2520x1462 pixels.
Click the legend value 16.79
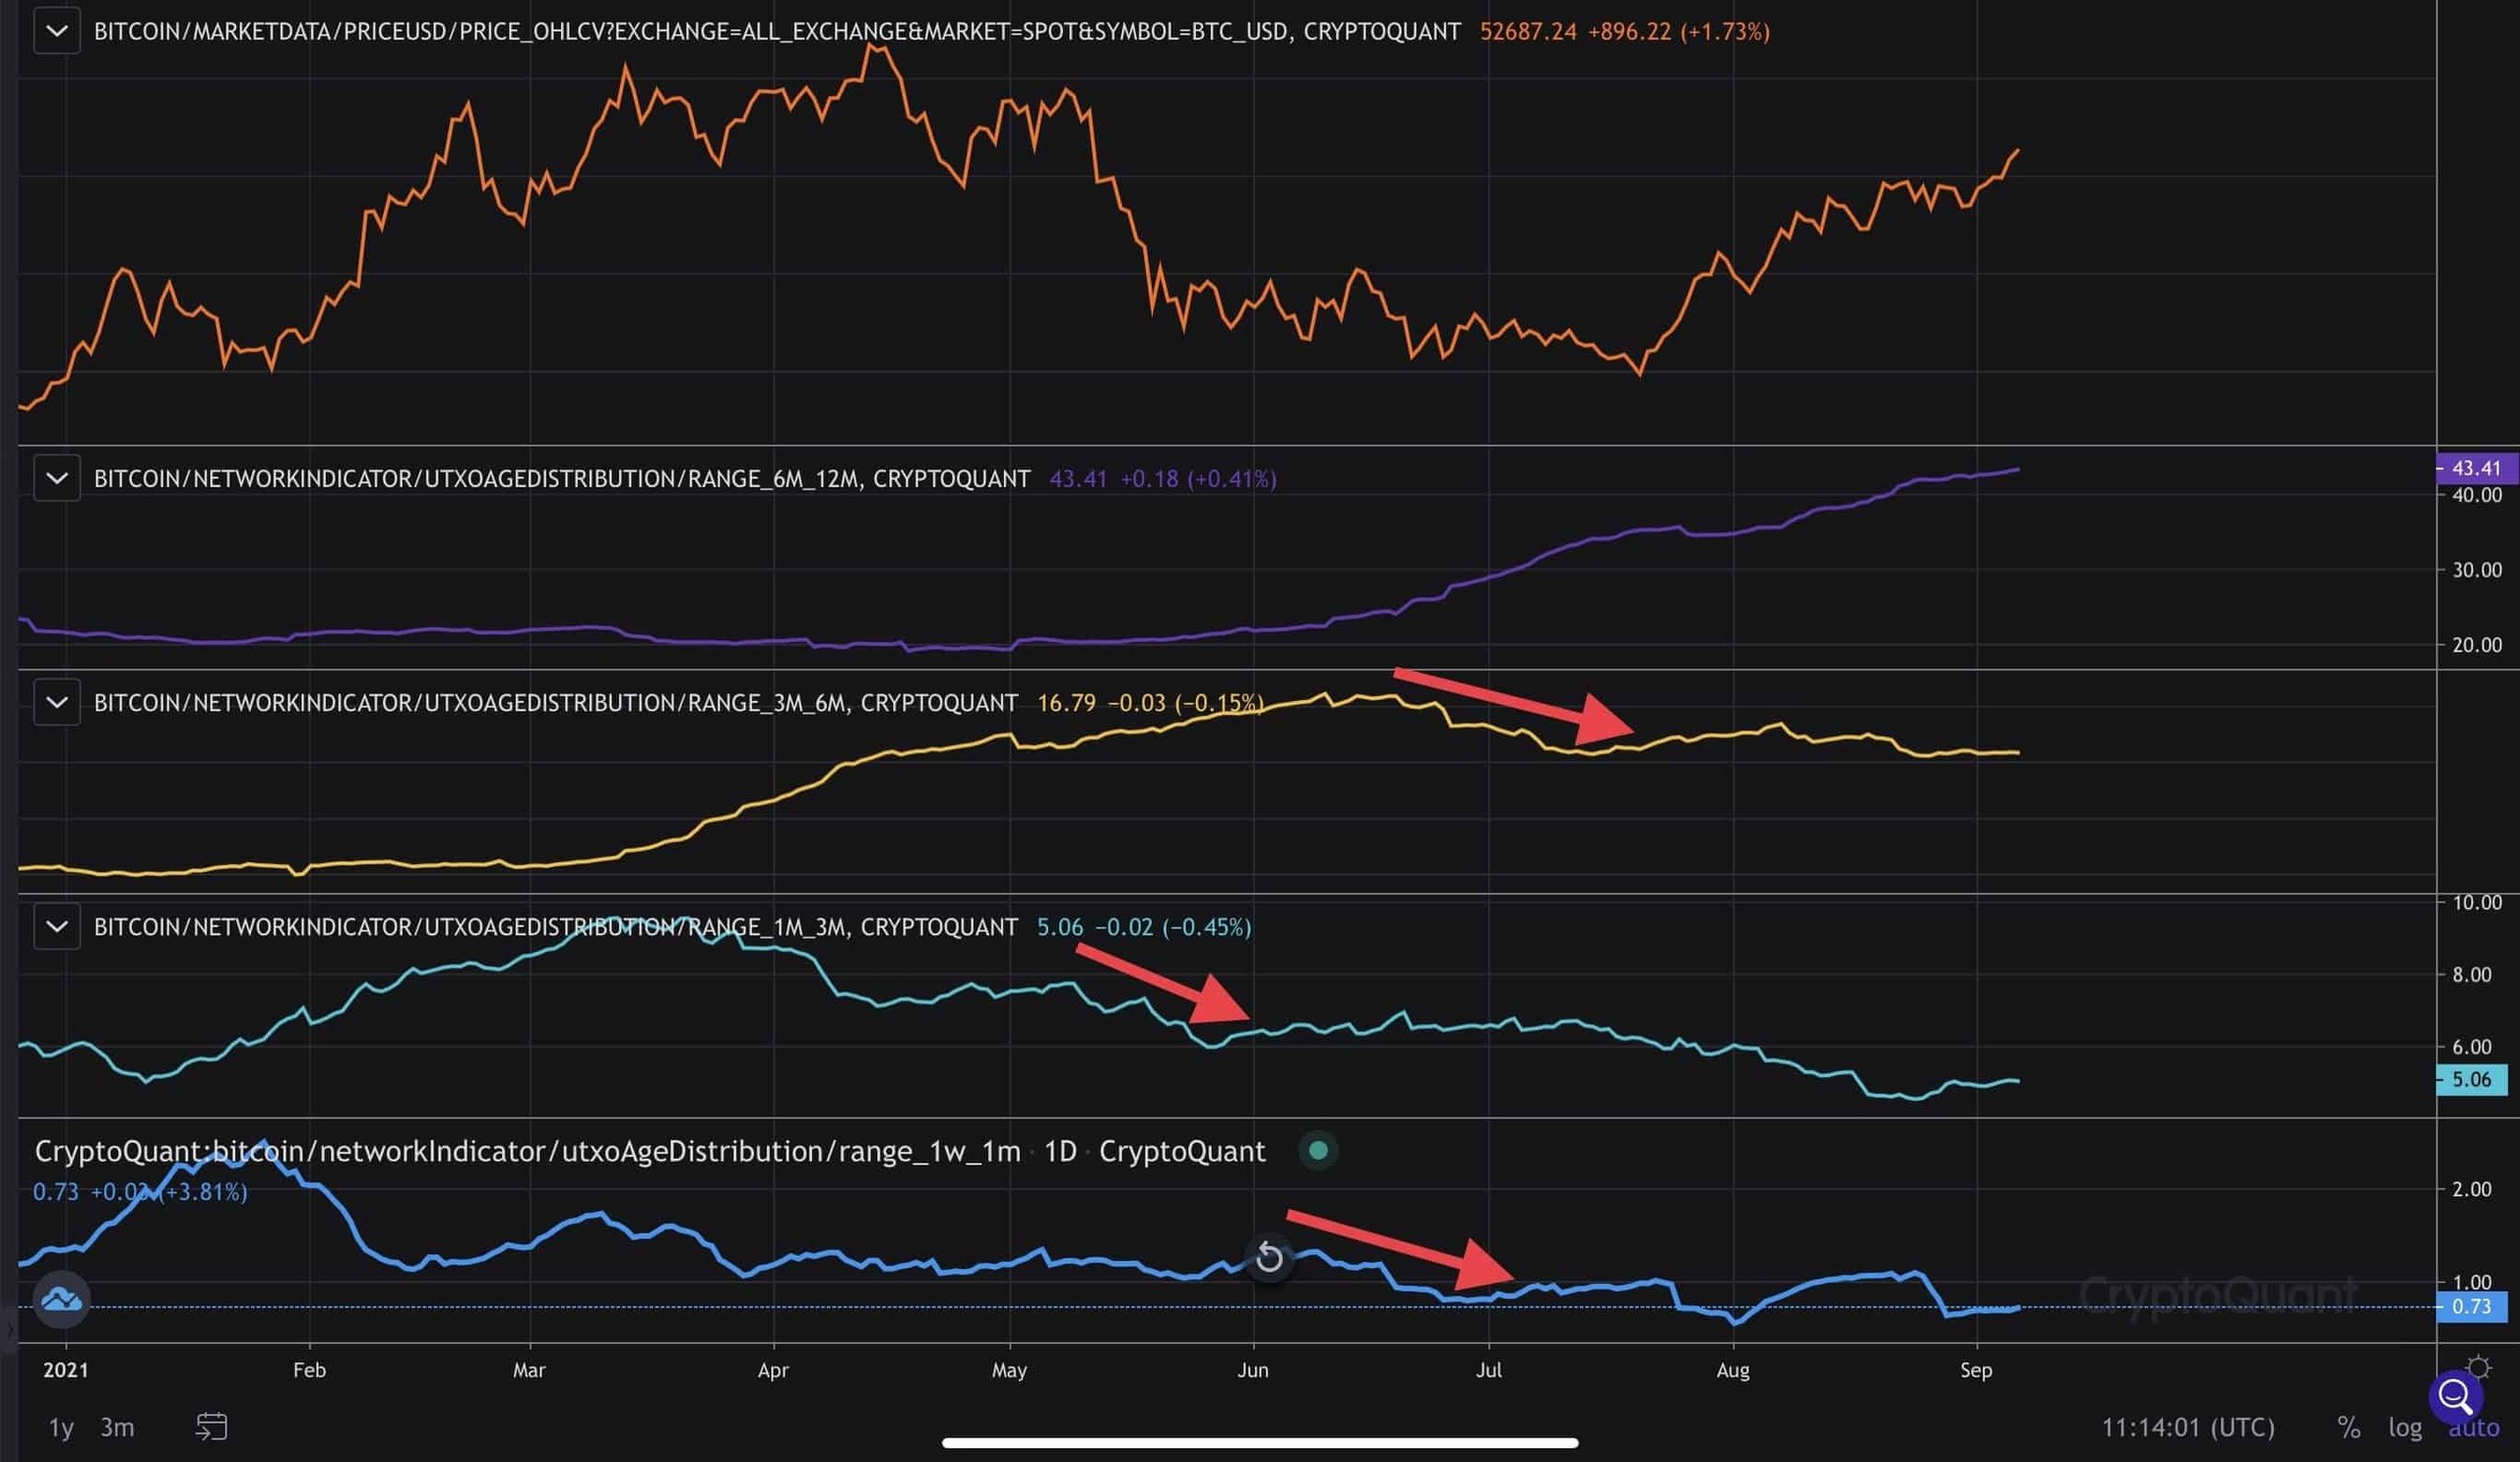[x=1066, y=702]
